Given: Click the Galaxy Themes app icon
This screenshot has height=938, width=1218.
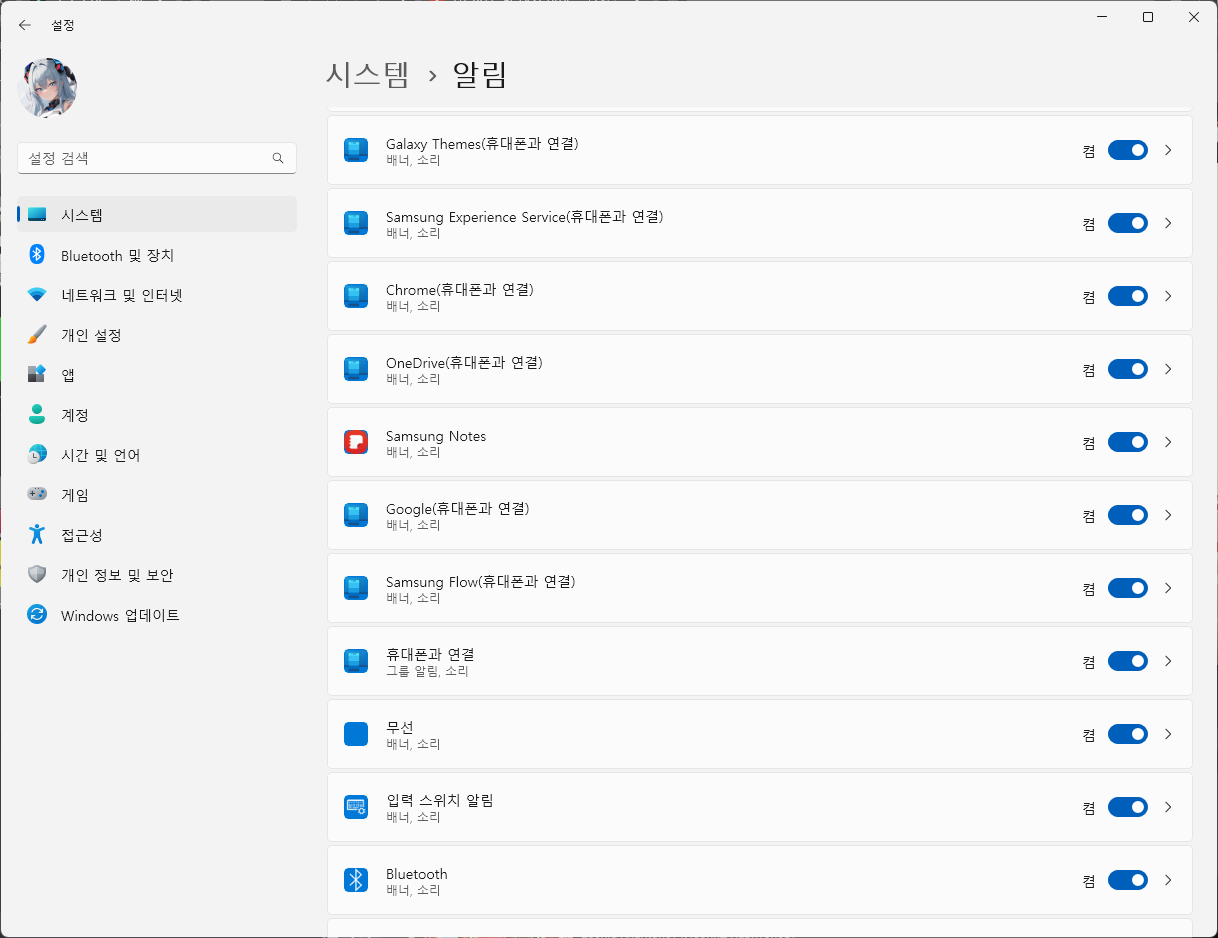Looking at the screenshot, I should click(x=356, y=150).
